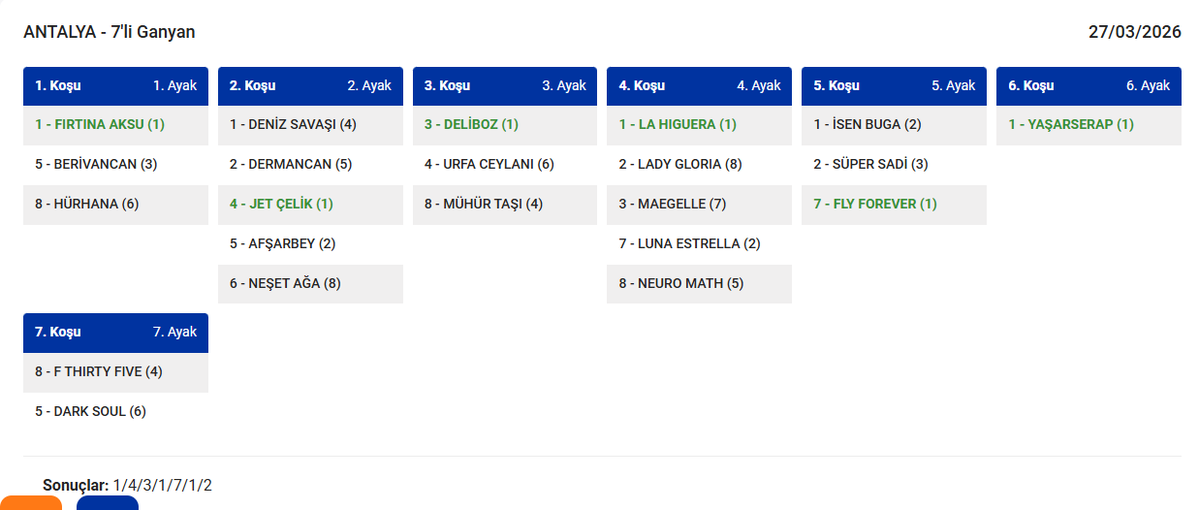Image resolution: width=1199 pixels, height=510 pixels.
Task: Click the 7. Koşu header
Action: 115,332
